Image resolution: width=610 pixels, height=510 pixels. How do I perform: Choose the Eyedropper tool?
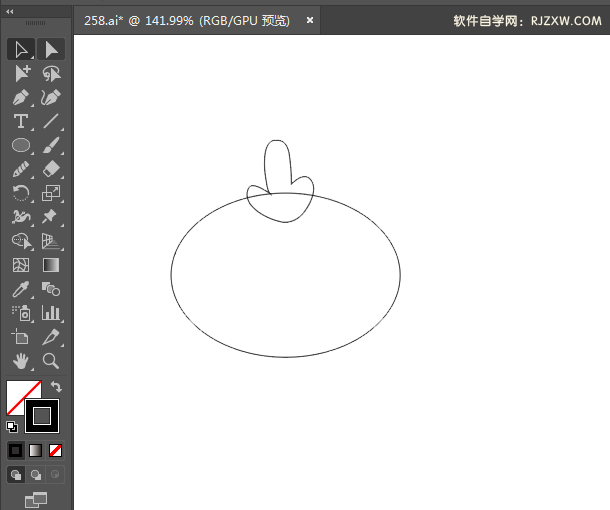tap(21, 289)
